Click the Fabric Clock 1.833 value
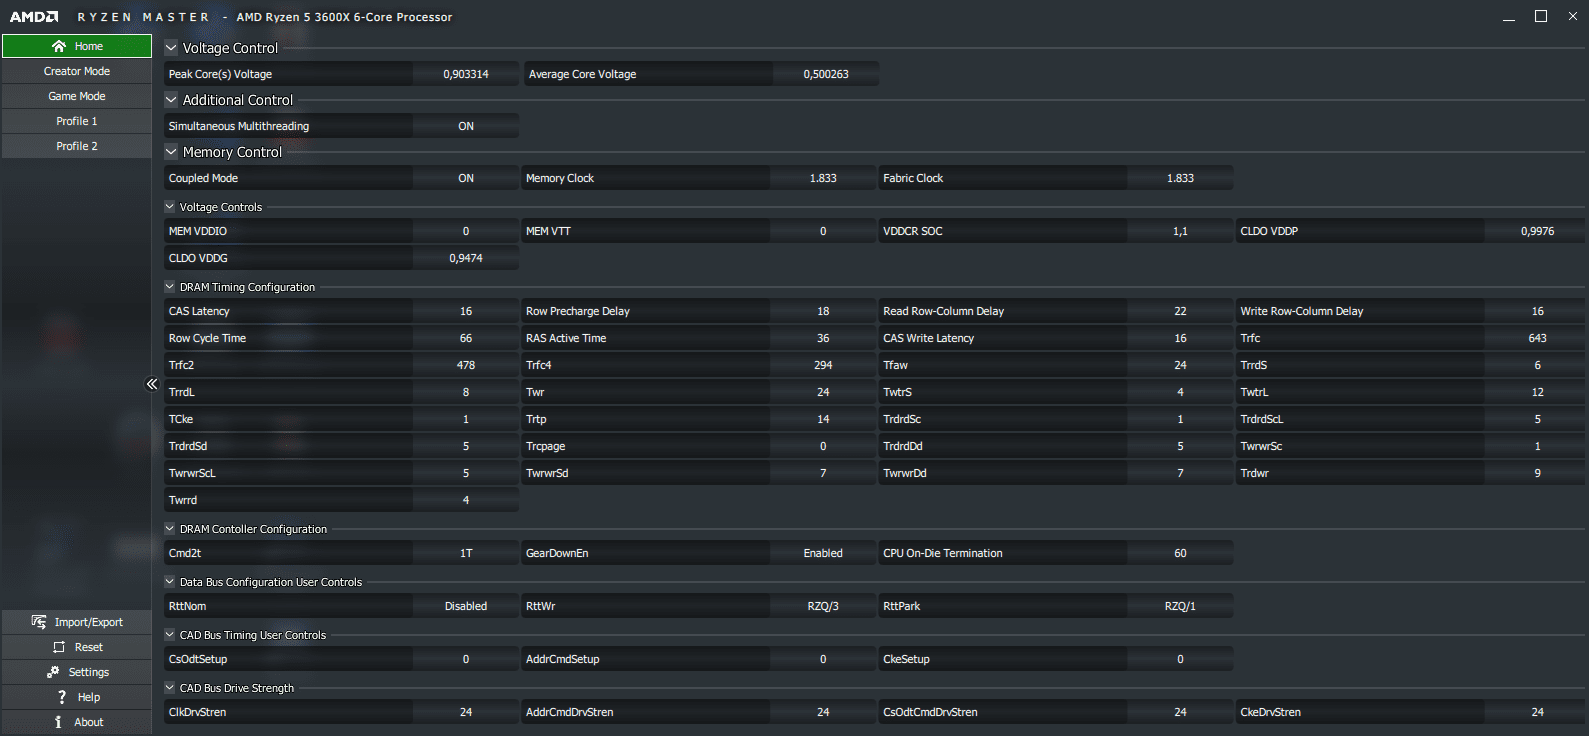 [1180, 178]
